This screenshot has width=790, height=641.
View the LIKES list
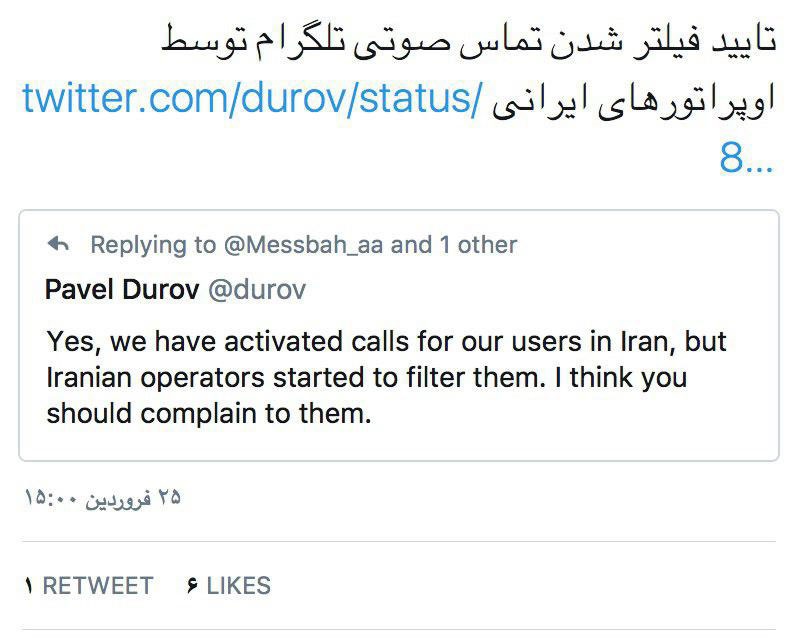pyautogui.click(x=238, y=586)
